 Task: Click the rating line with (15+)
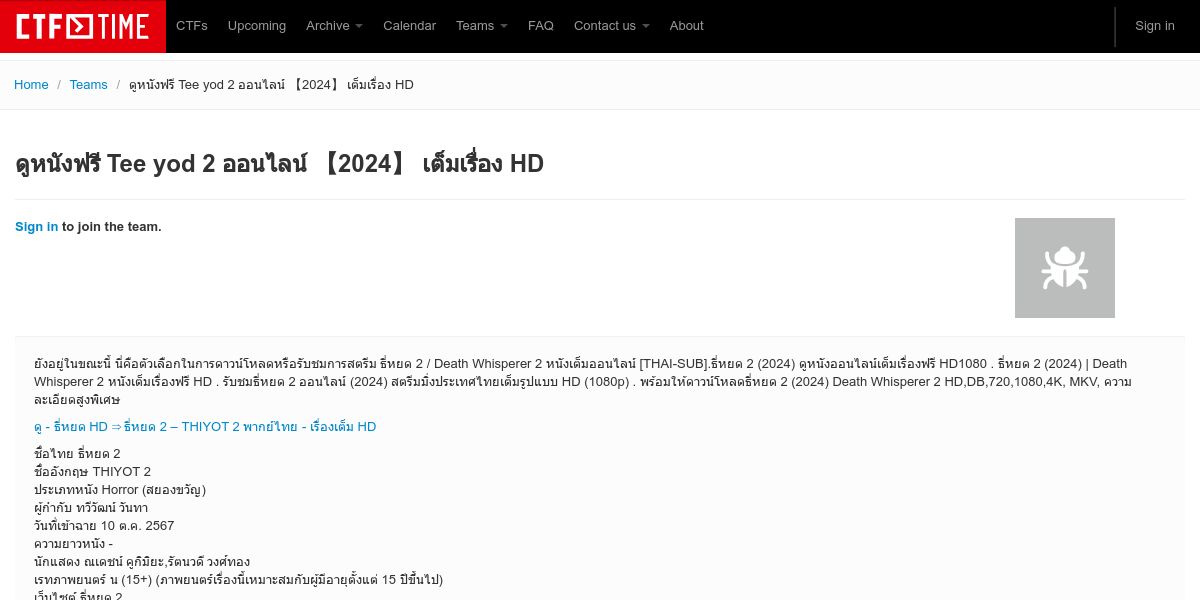pos(238,580)
